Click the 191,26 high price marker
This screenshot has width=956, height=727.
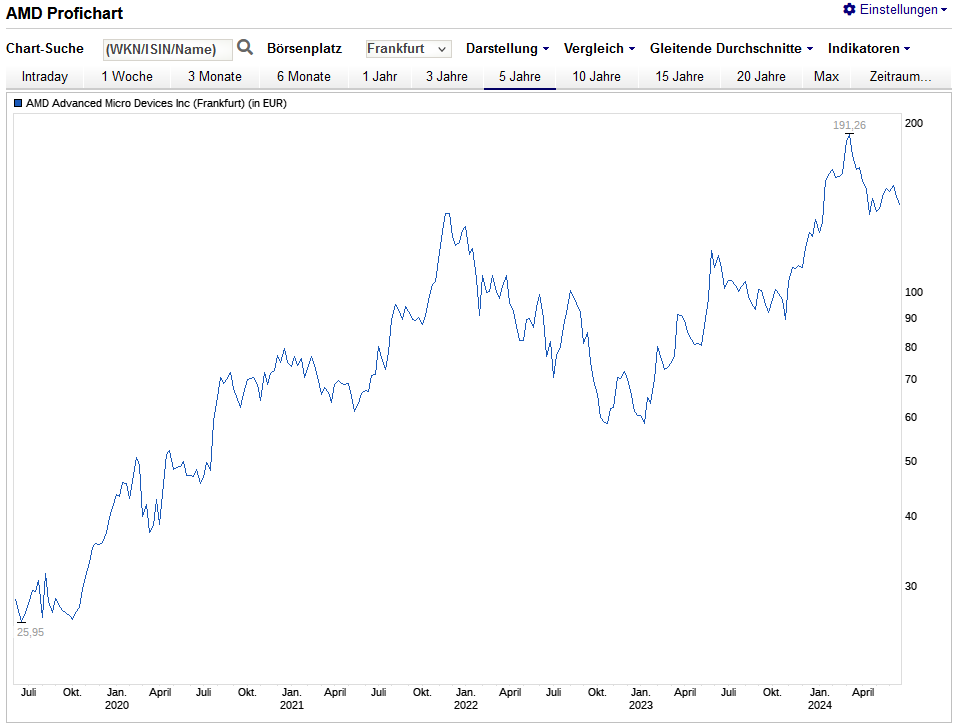[x=849, y=125]
